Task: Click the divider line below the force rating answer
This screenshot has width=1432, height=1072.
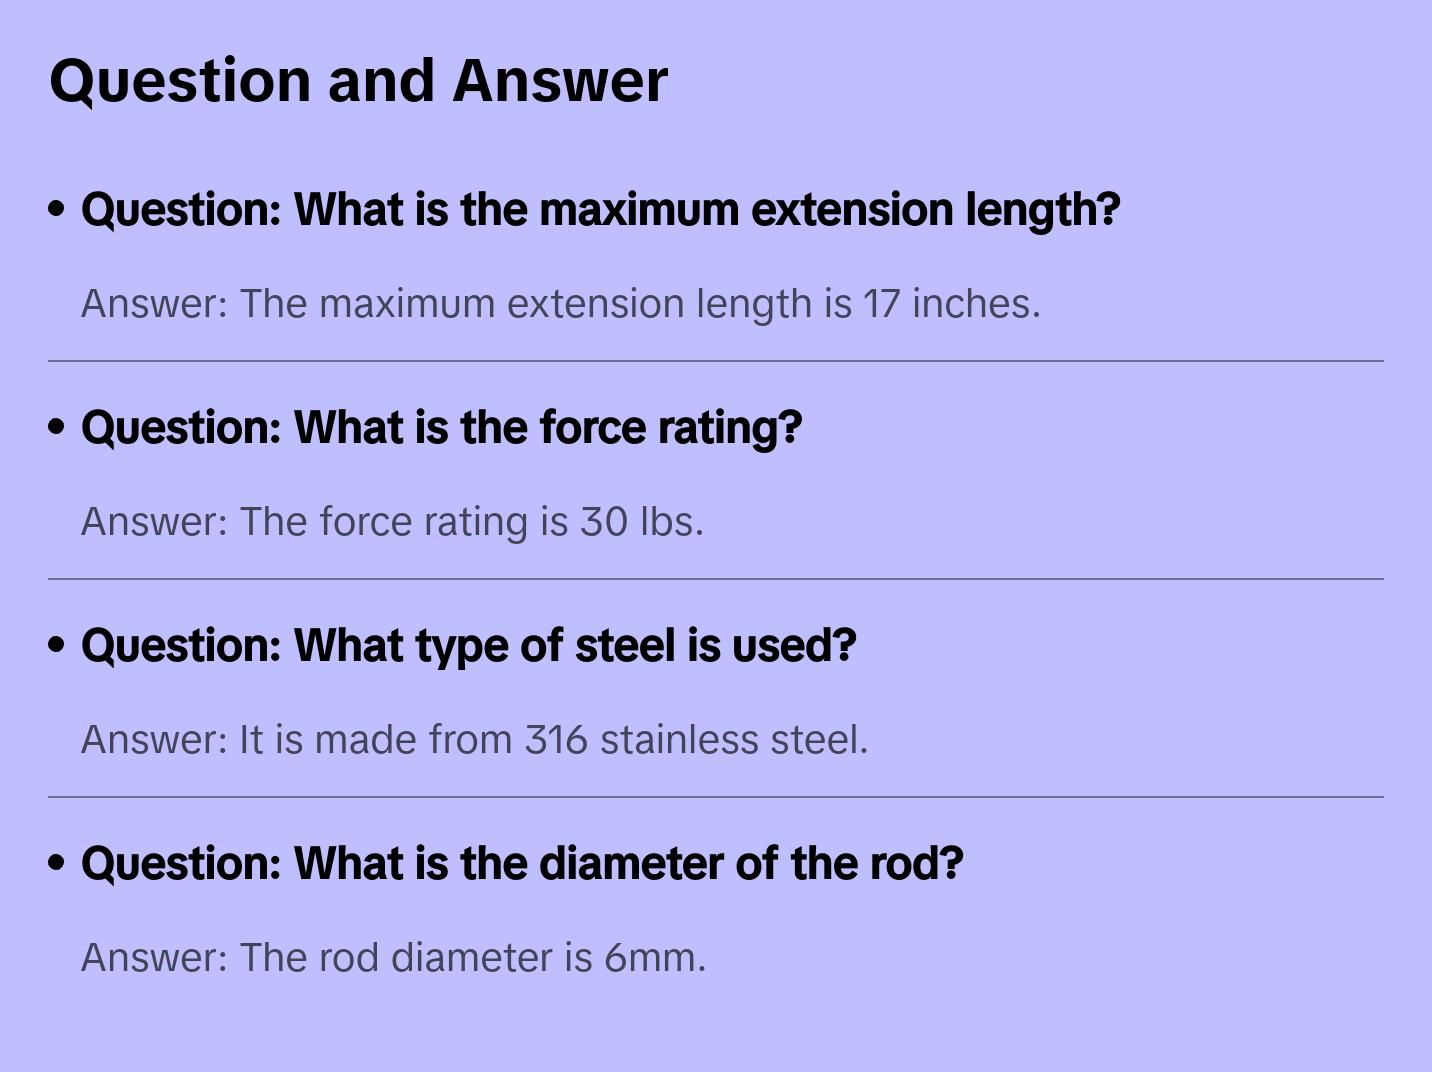Action: 716,579
